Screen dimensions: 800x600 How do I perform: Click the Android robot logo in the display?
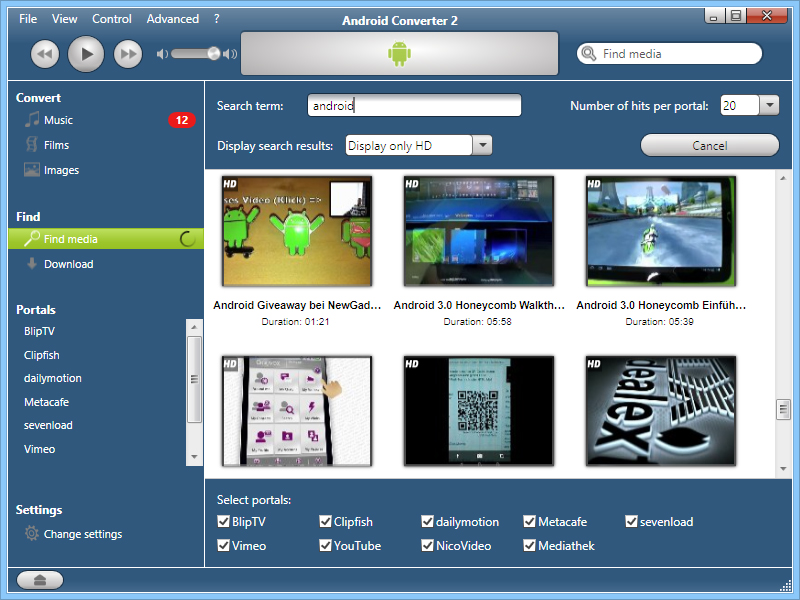tap(399, 54)
